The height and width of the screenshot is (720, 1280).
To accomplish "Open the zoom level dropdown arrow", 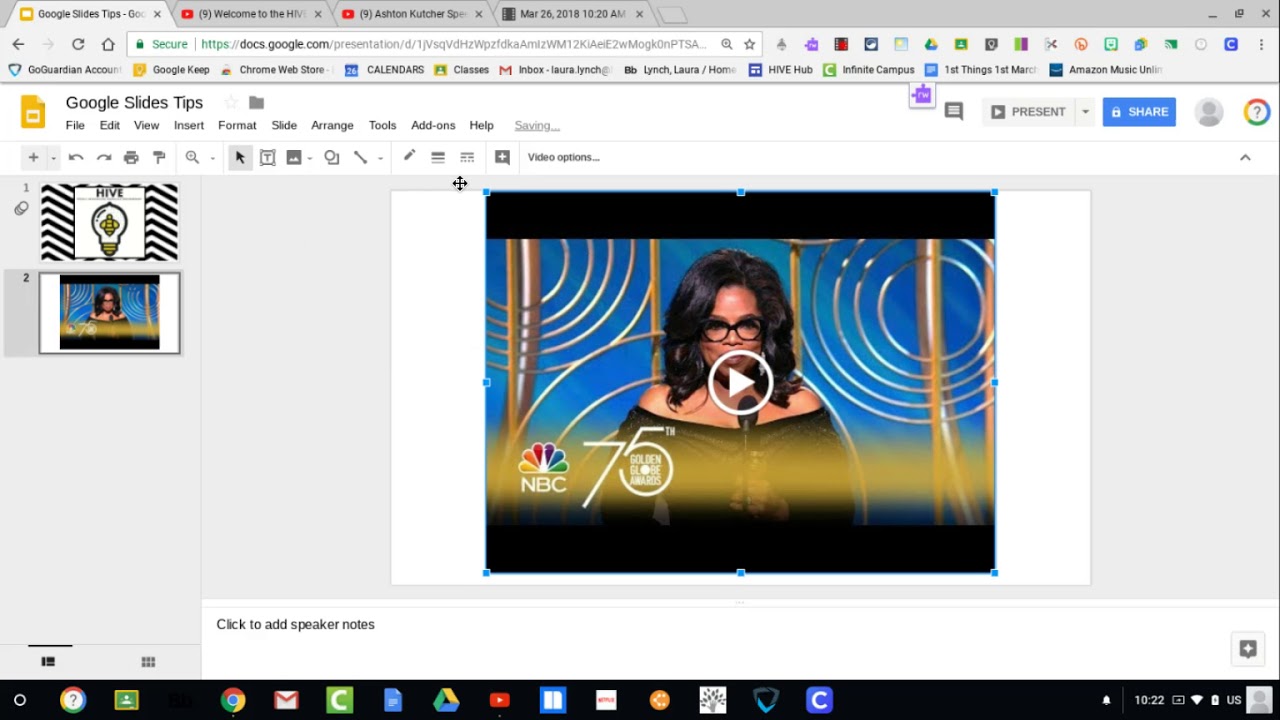I will point(213,158).
